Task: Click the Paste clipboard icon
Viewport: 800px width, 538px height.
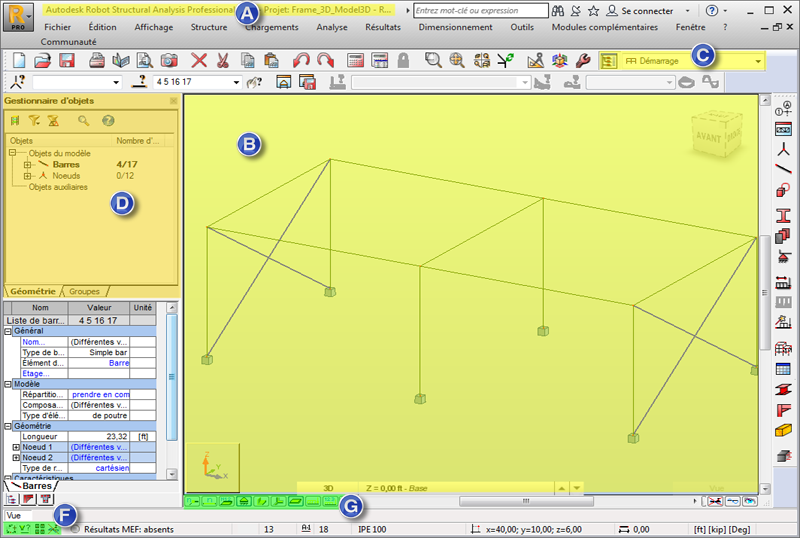Action: click(271, 61)
